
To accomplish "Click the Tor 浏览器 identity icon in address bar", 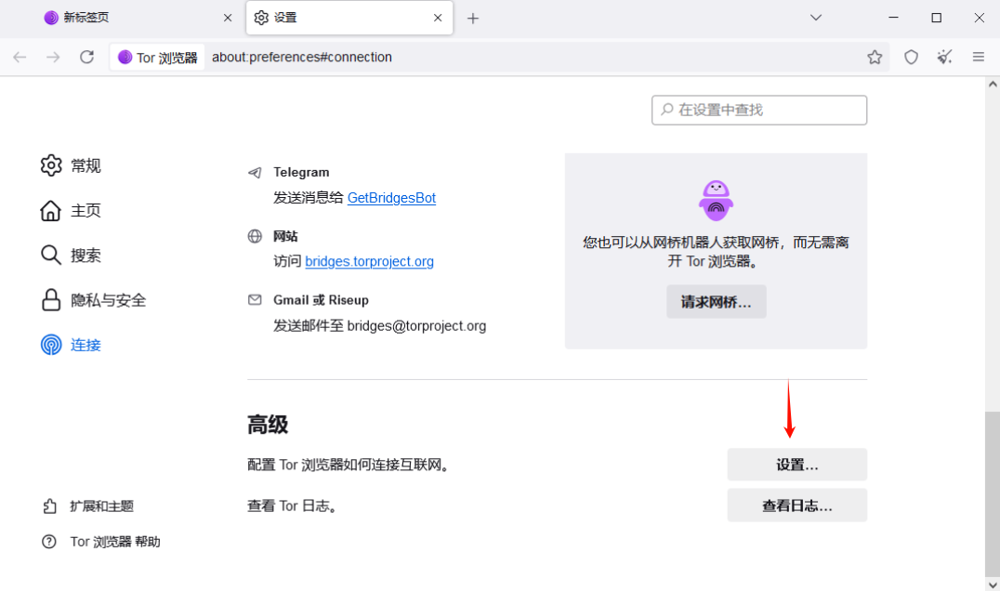I will click(157, 57).
